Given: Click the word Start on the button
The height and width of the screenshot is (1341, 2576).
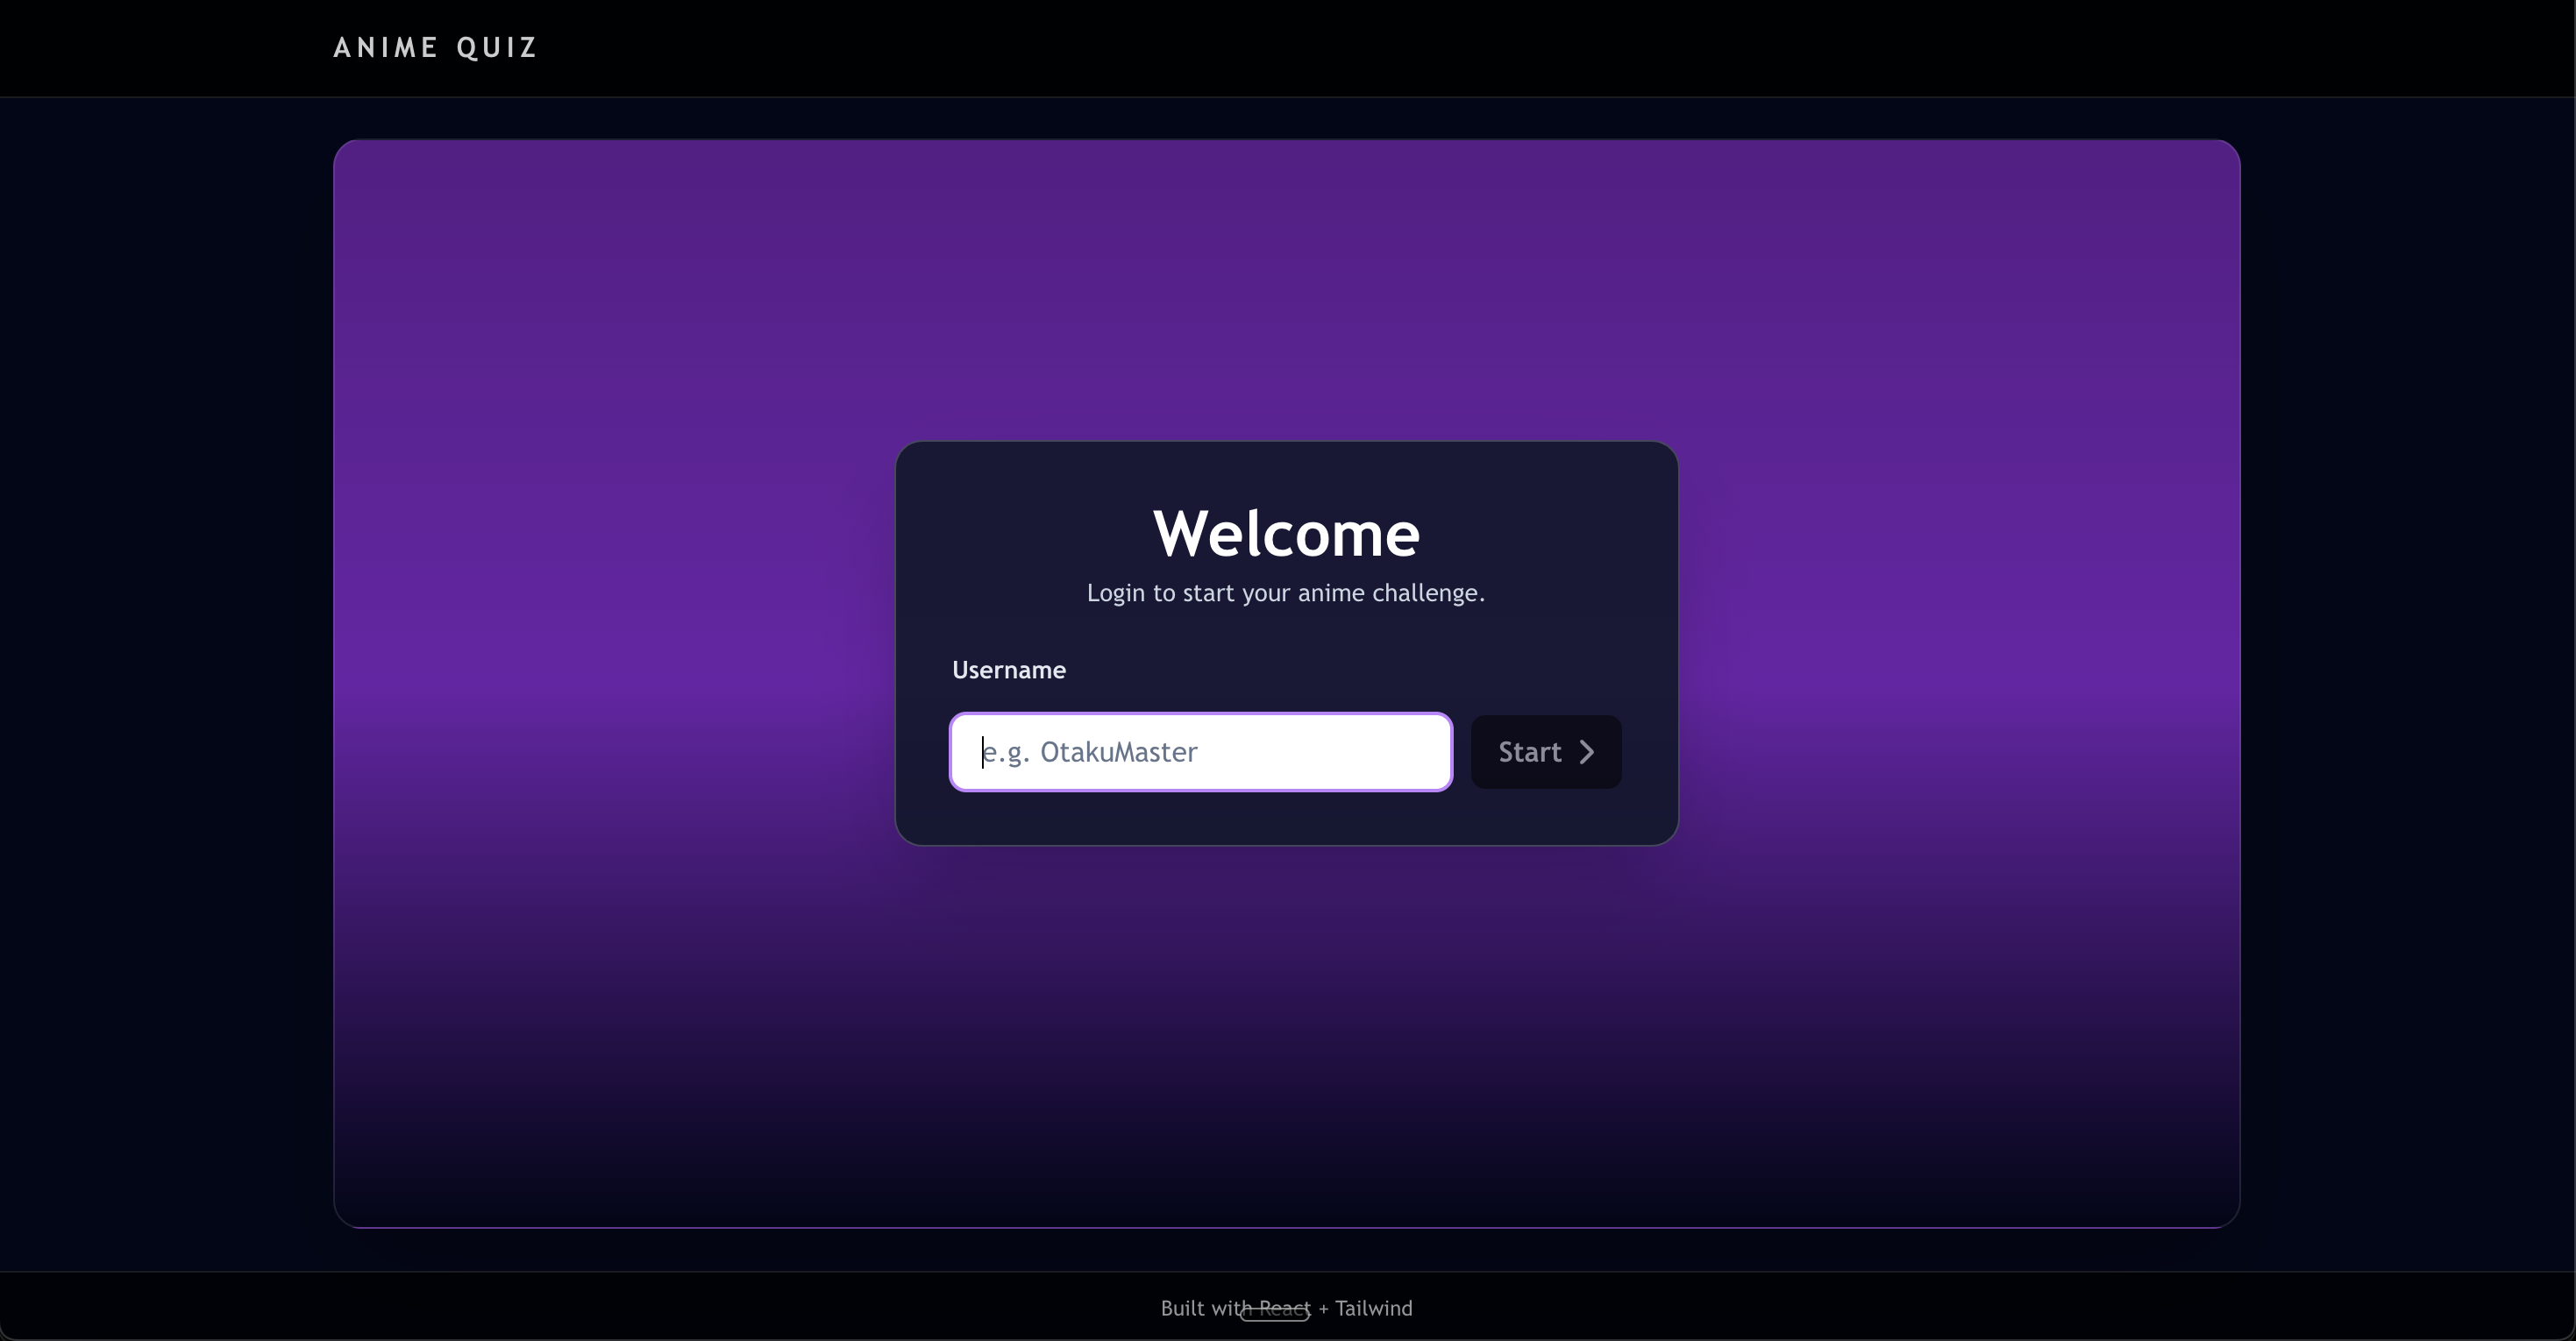Looking at the screenshot, I should coord(1529,752).
